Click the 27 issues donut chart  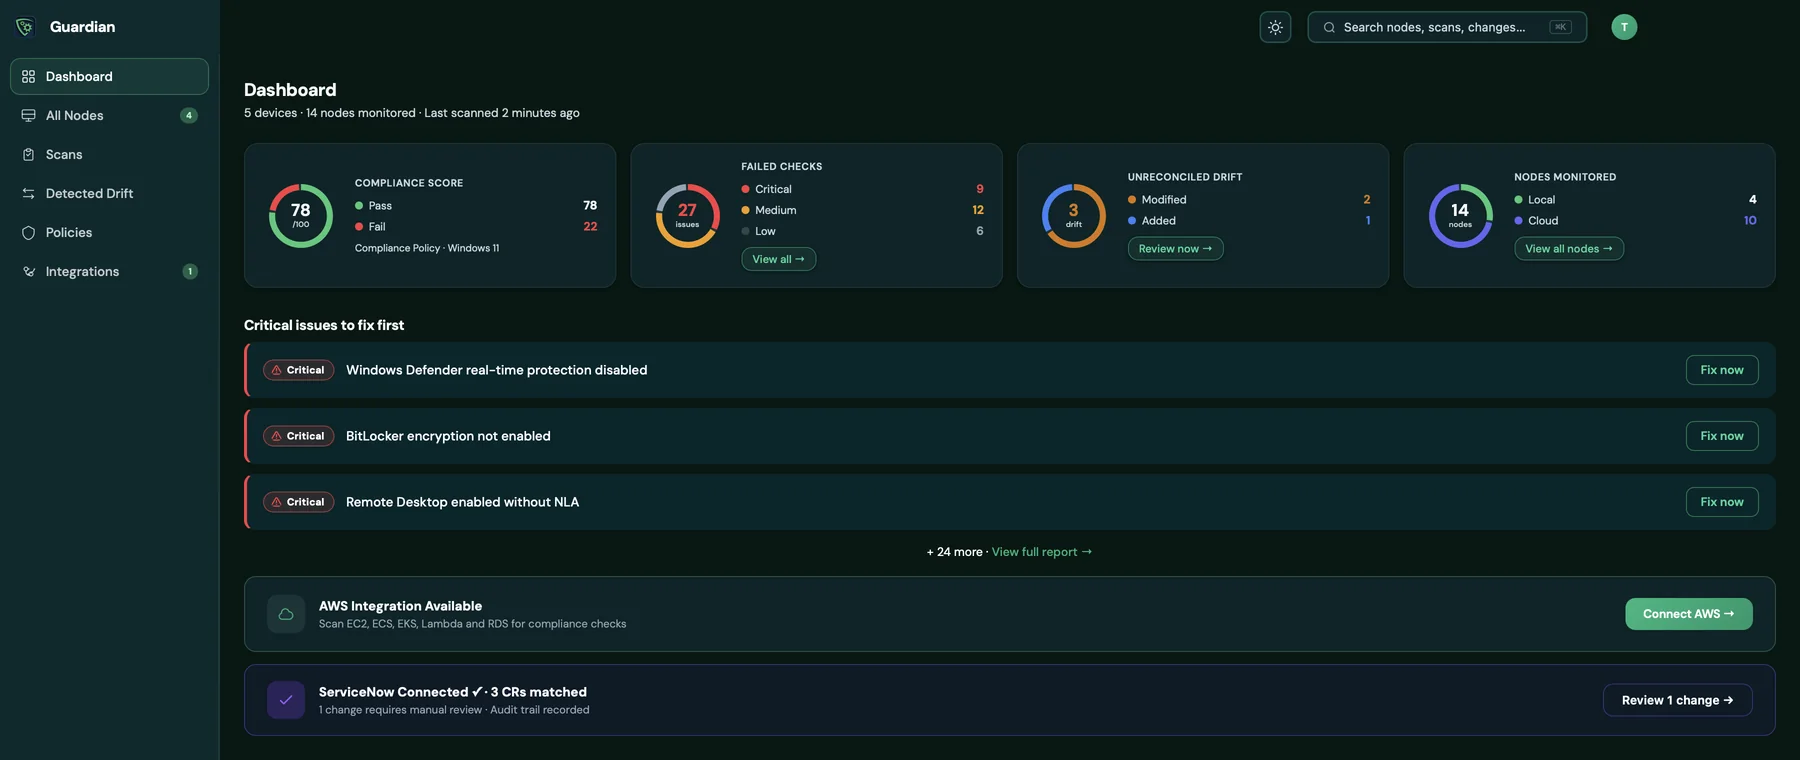[x=687, y=216]
